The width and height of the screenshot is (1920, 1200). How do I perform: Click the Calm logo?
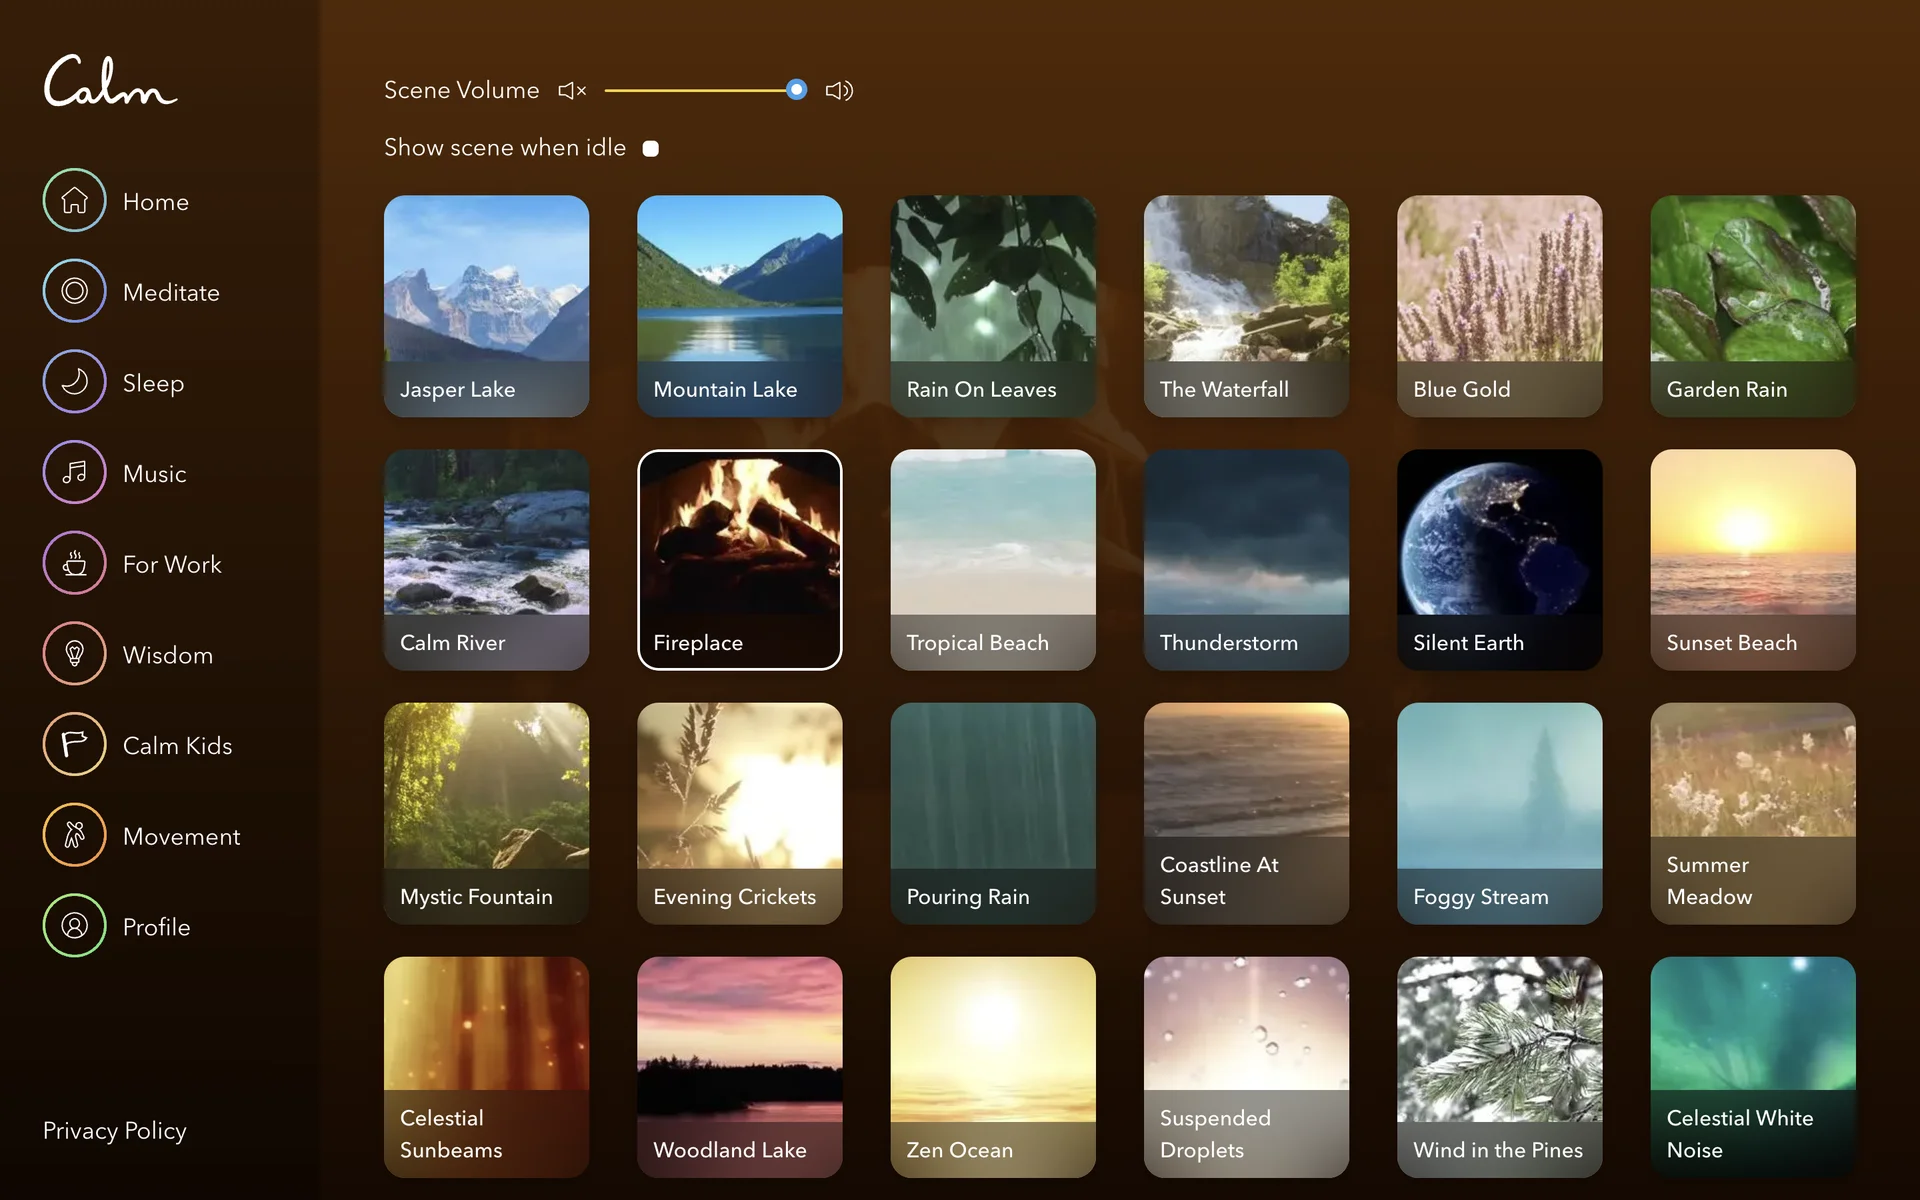point(110,82)
